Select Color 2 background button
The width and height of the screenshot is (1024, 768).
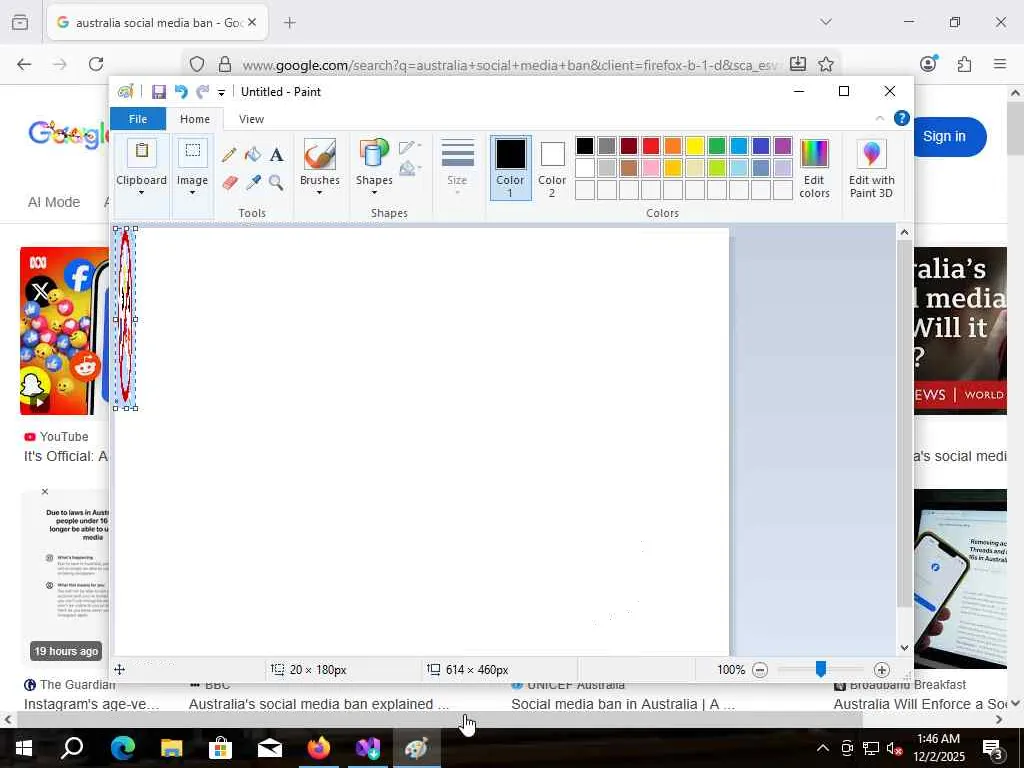coord(552,167)
